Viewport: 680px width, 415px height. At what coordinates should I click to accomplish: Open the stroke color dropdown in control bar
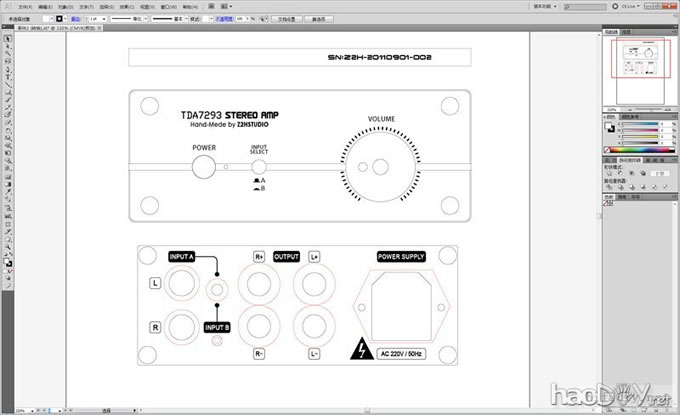(x=63, y=18)
